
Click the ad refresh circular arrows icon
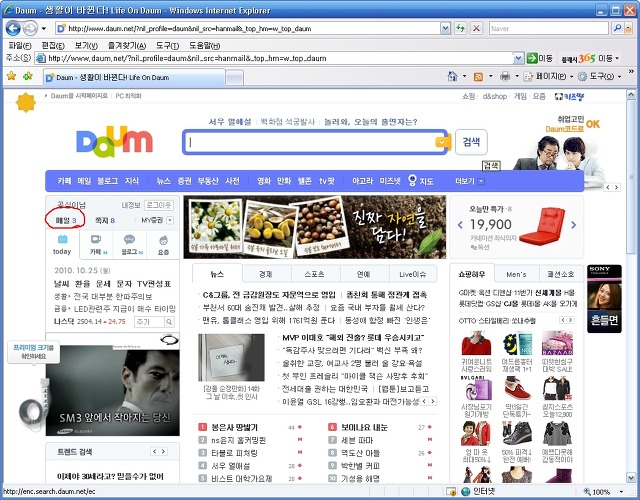click(x=169, y=339)
